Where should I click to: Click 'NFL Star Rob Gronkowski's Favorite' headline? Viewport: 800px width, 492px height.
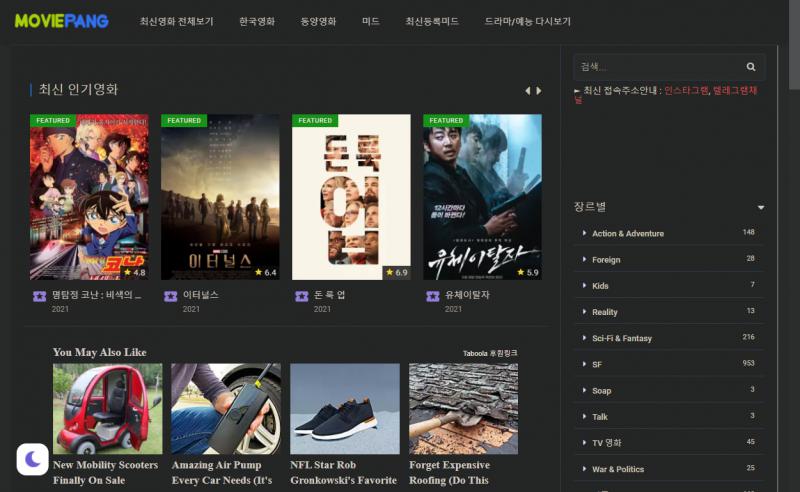coord(343,473)
